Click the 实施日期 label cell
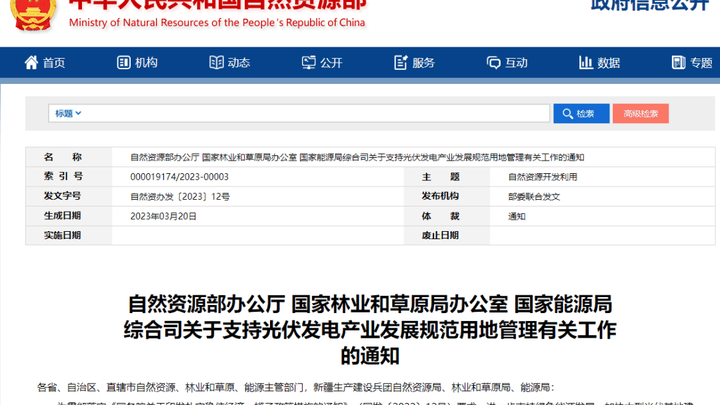The height and width of the screenshot is (405, 720). 69,236
